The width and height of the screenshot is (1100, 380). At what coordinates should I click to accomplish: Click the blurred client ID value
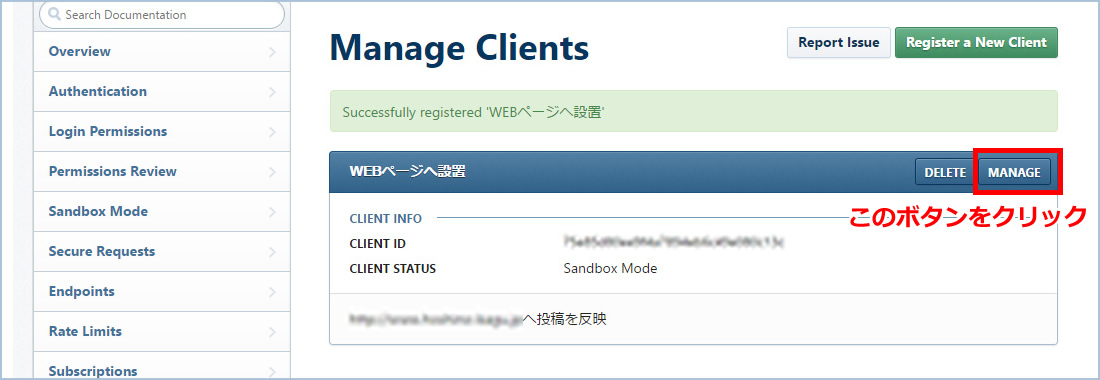pos(673,243)
